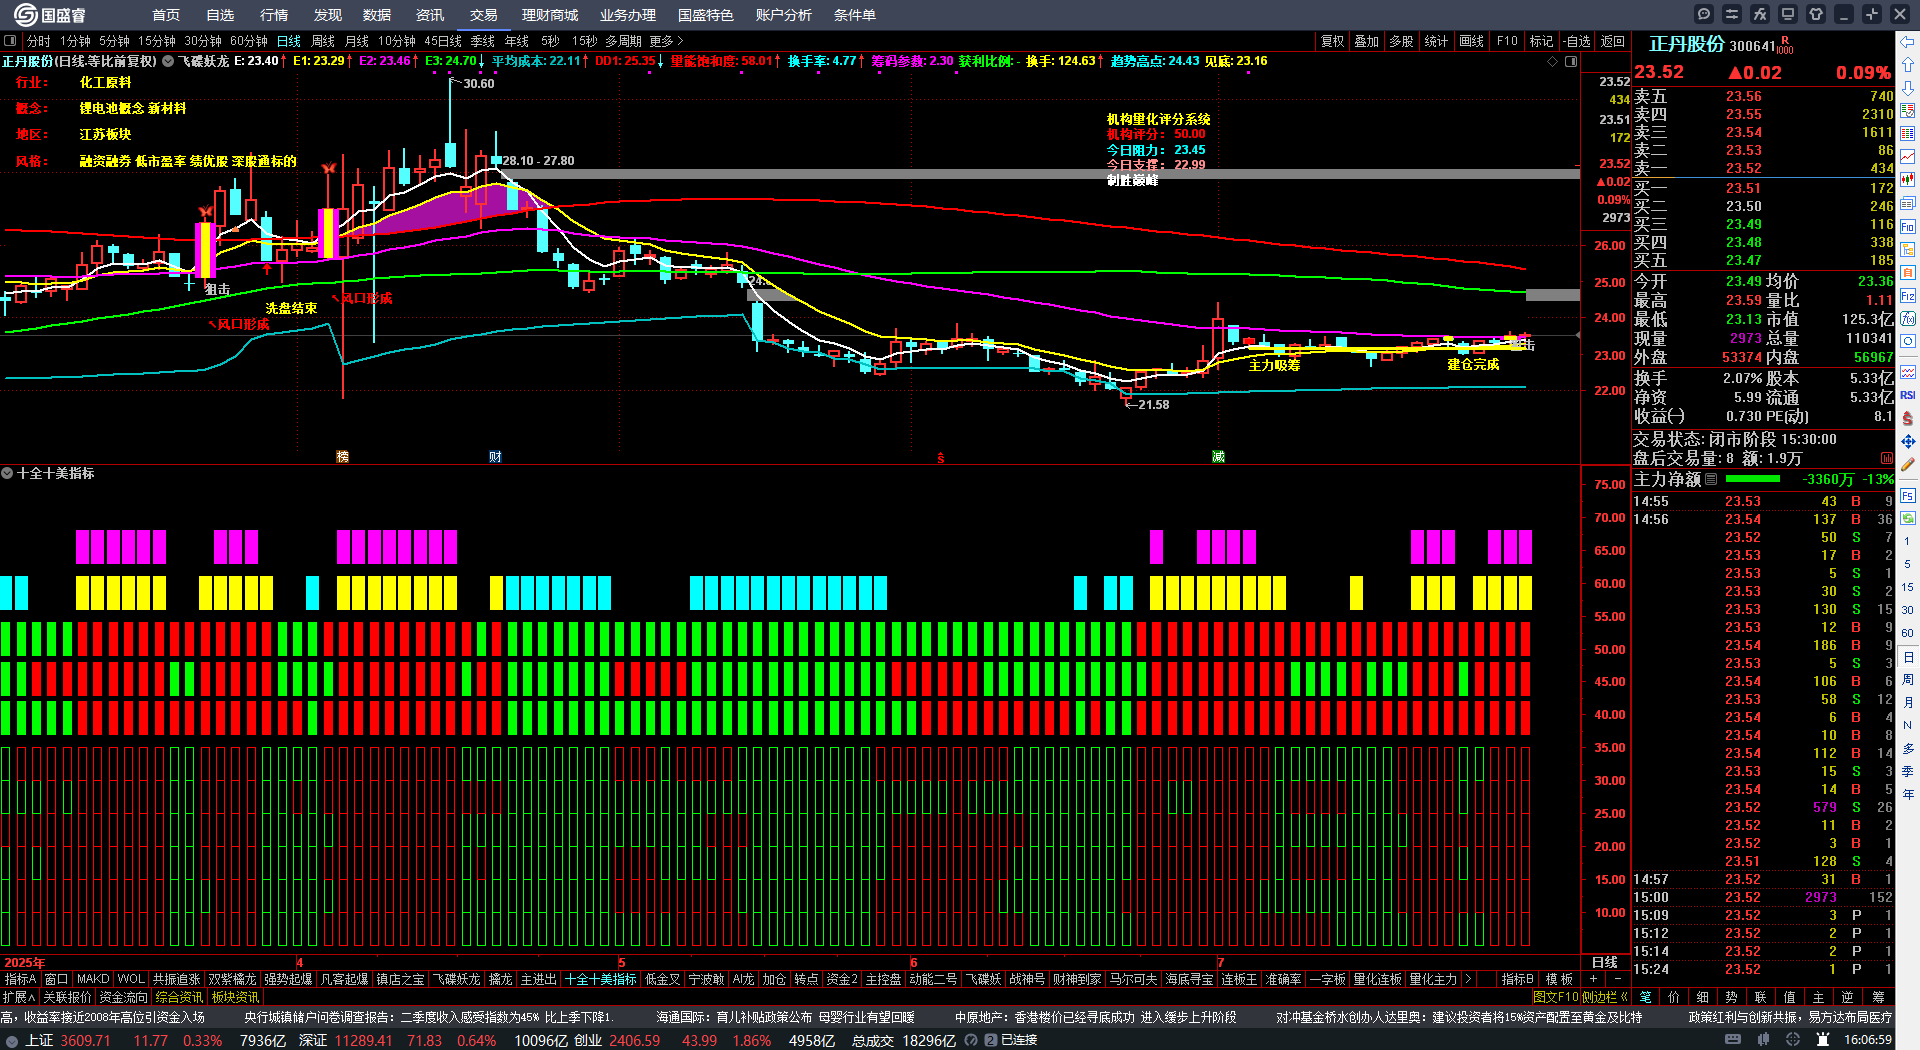Click the up arrow icon in right sidebar
Image resolution: width=1920 pixels, height=1050 pixels.
coord(1908,65)
